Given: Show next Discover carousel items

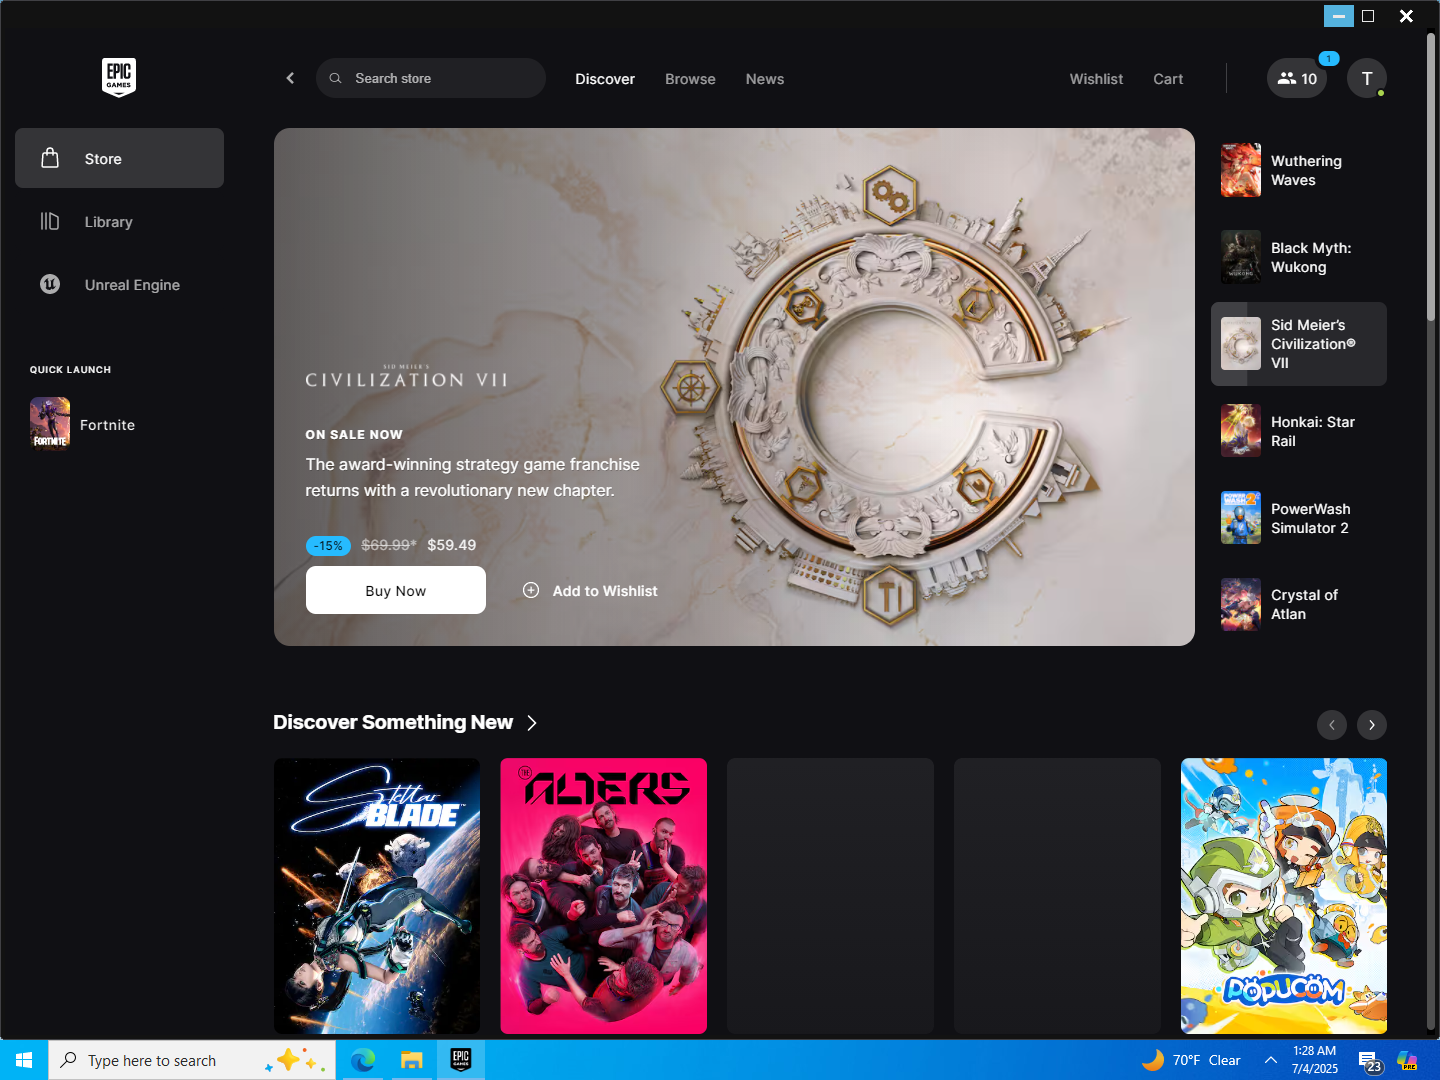Looking at the screenshot, I should 1372,725.
